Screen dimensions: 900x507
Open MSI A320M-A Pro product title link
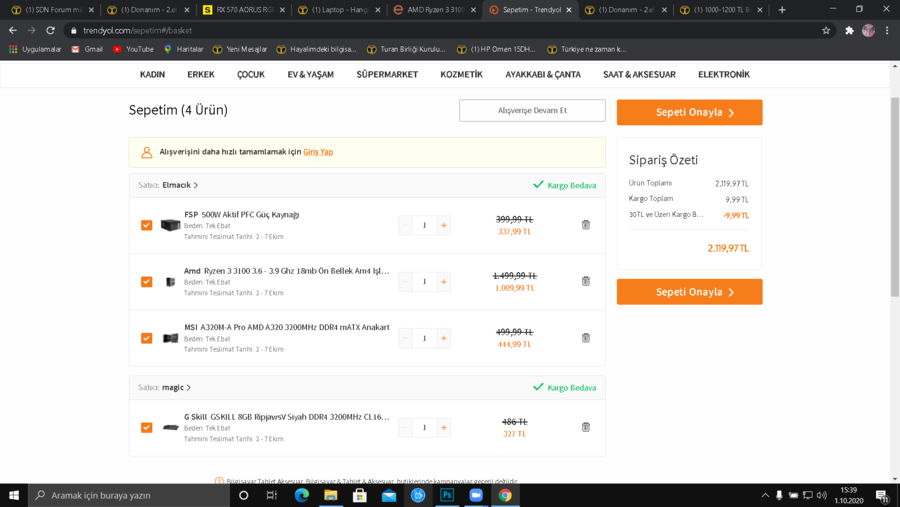click(x=286, y=327)
